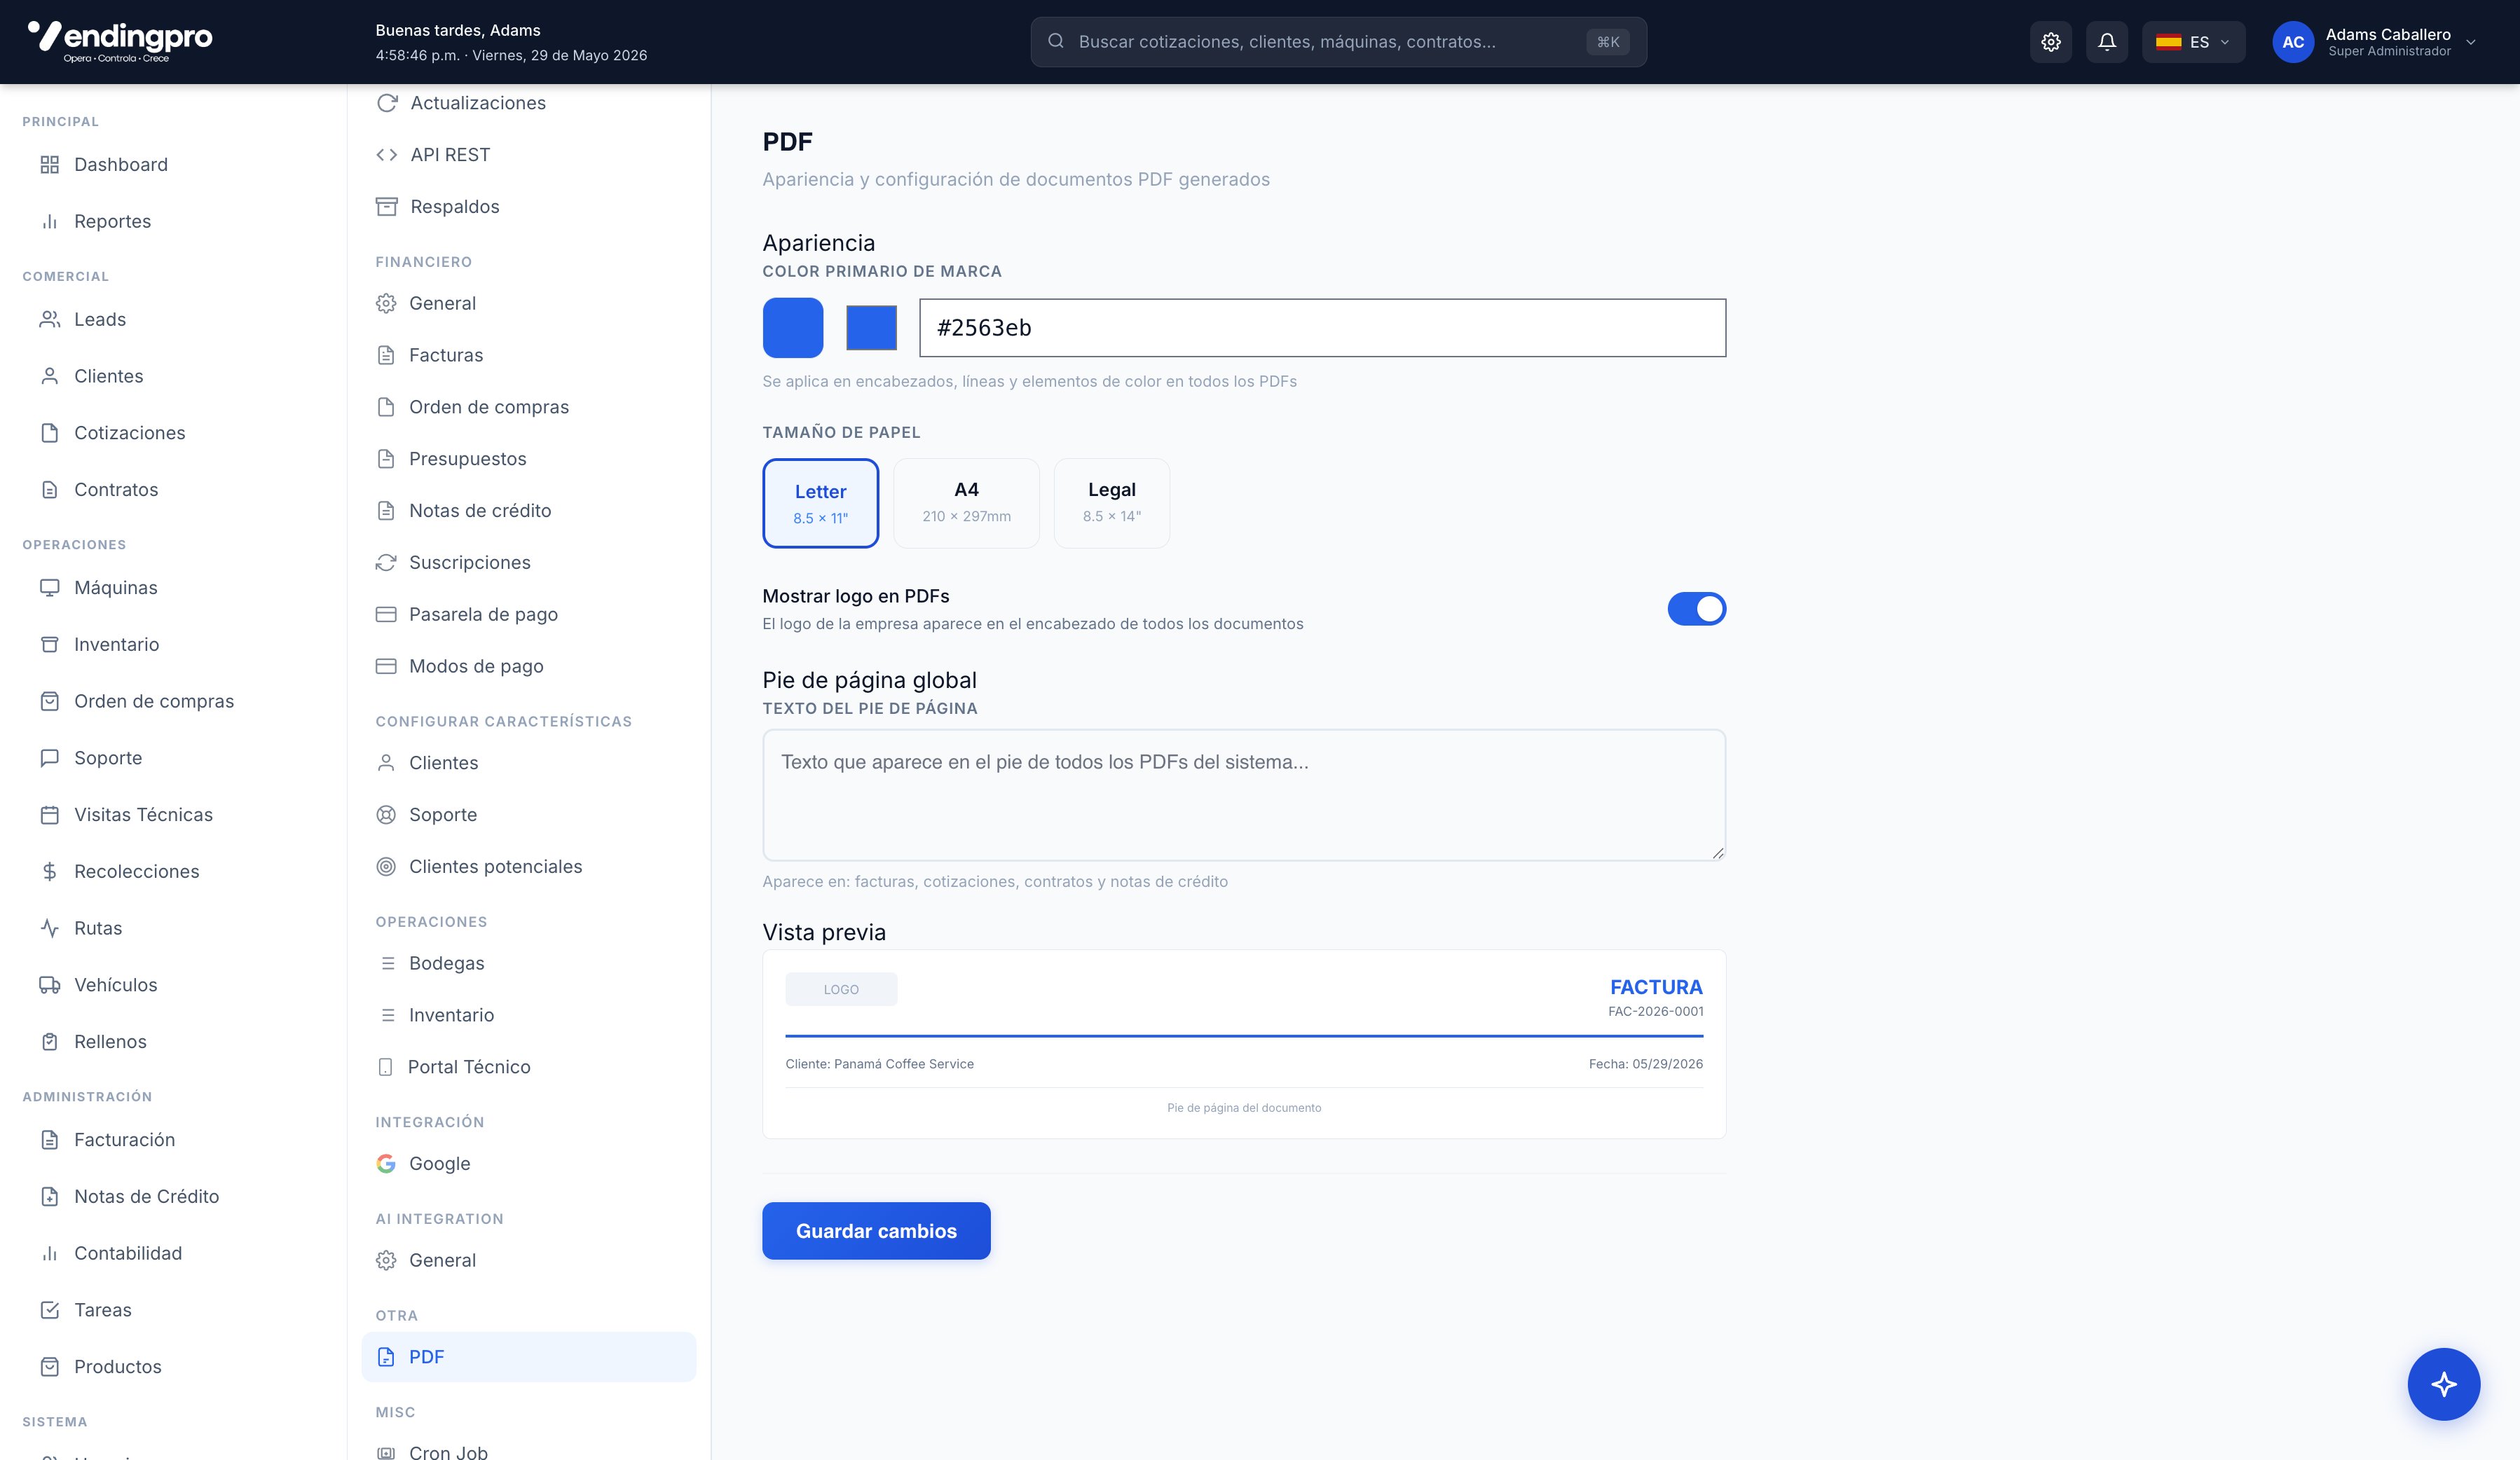2520x1460 pixels.
Task: Click the Actualizaciones refresh icon
Action: 387,103
